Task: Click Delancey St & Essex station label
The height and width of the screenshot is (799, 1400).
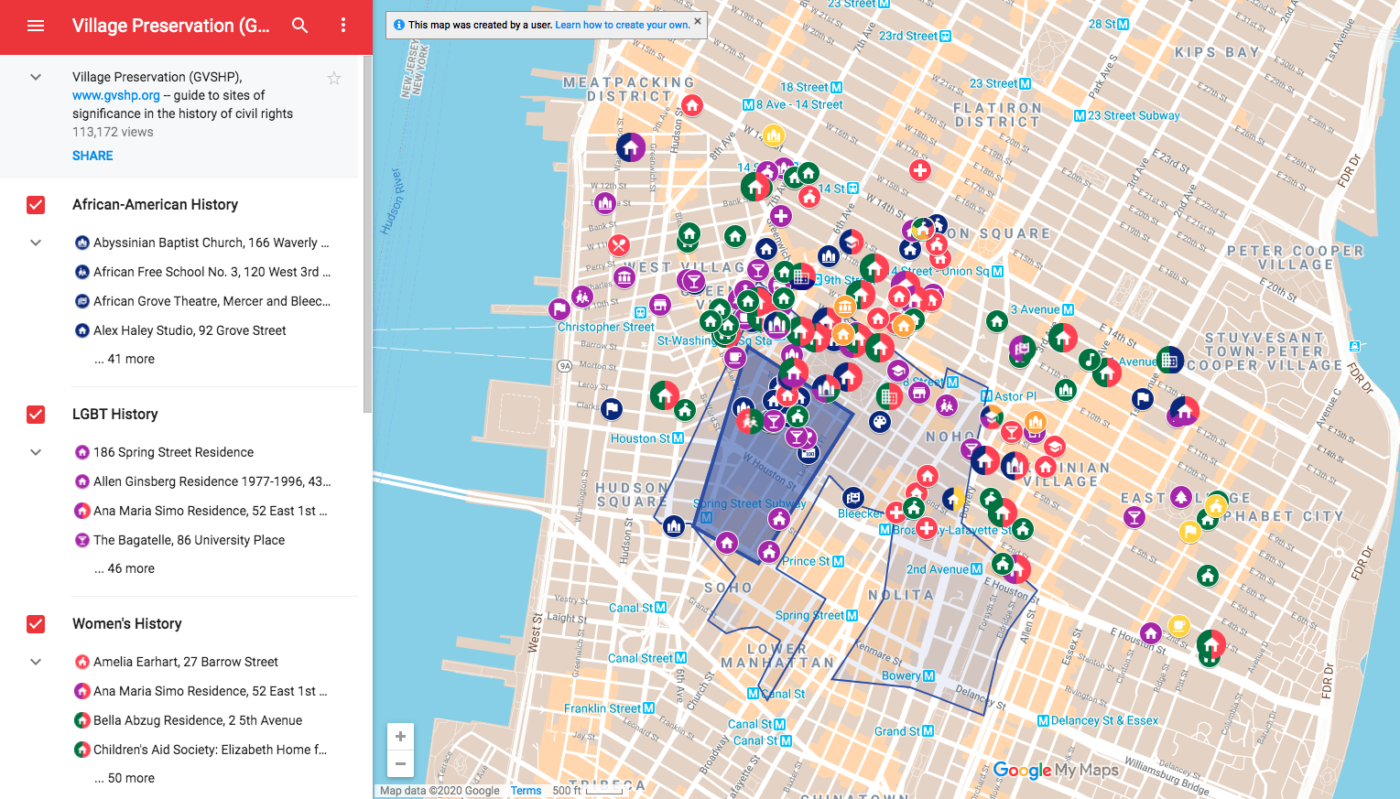Action: [1097, 720]
